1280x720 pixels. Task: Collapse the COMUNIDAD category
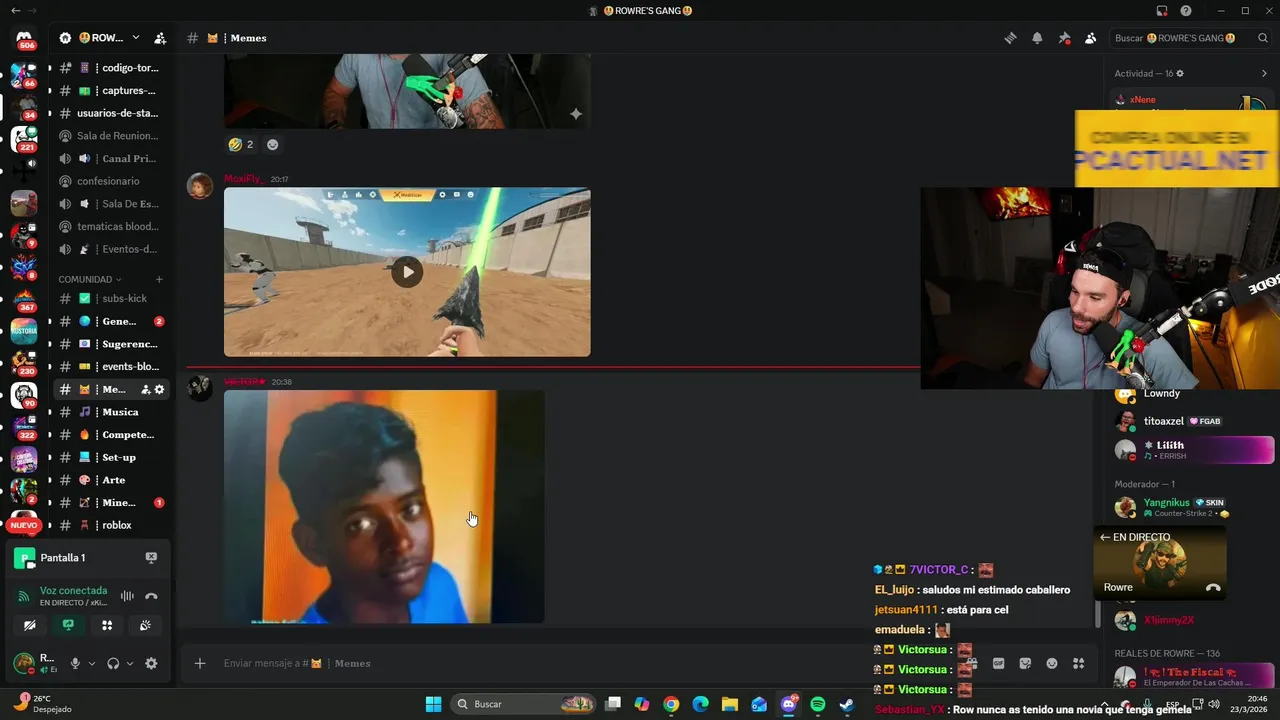(x=90, y=279)
